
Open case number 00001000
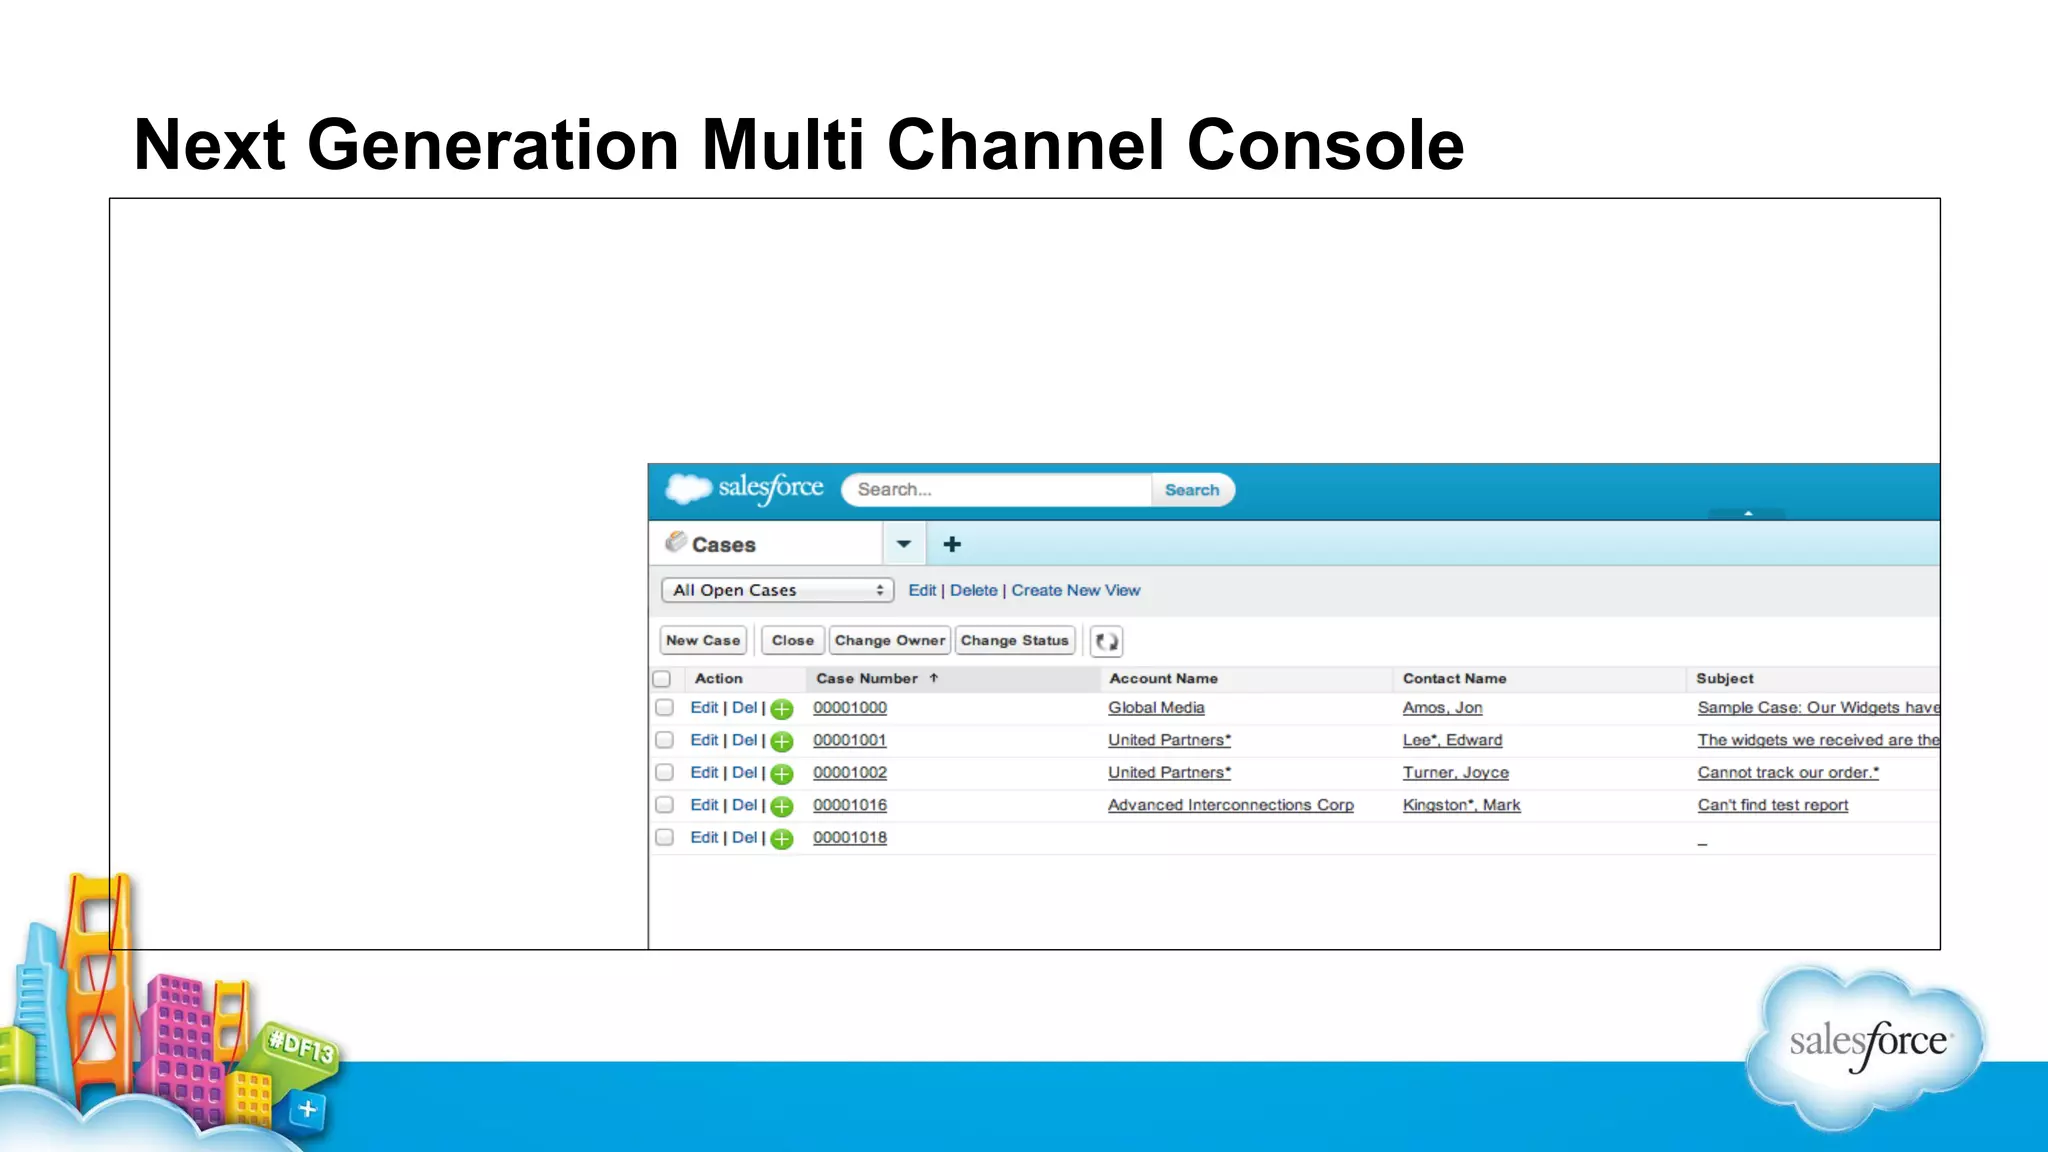click(850, 707)
